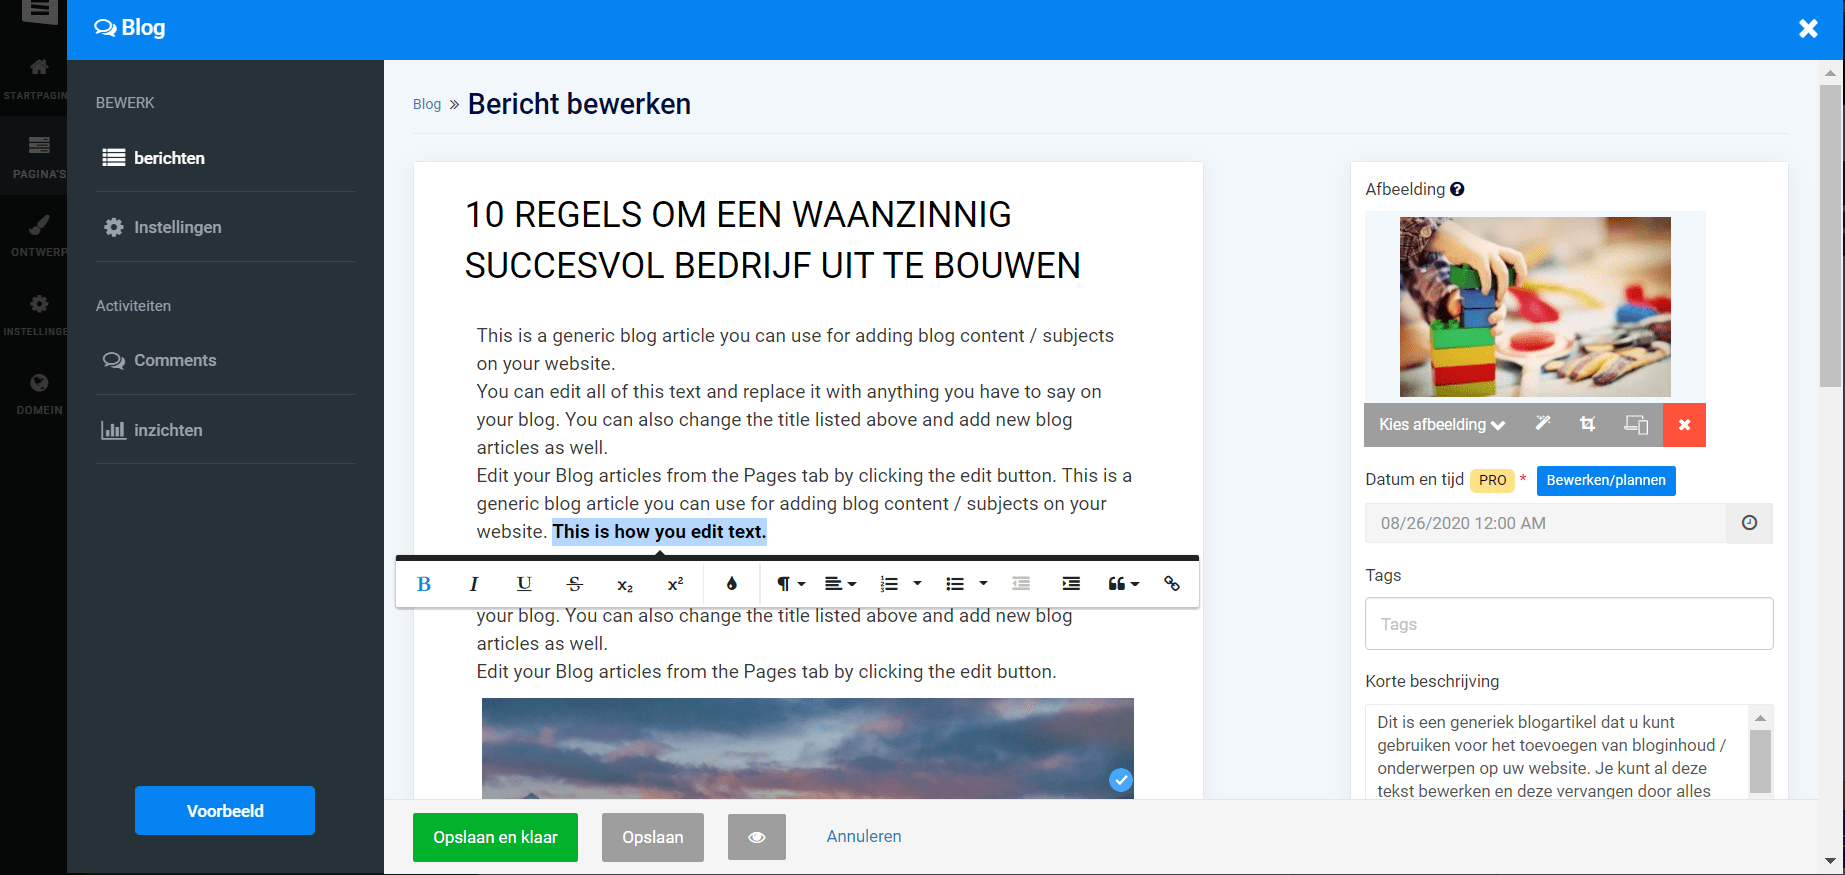The height and width of the screenshot is (875, 1845).
Task: Click the increase indent icon
Action: pyautogui.click(x=1071, y=584)
